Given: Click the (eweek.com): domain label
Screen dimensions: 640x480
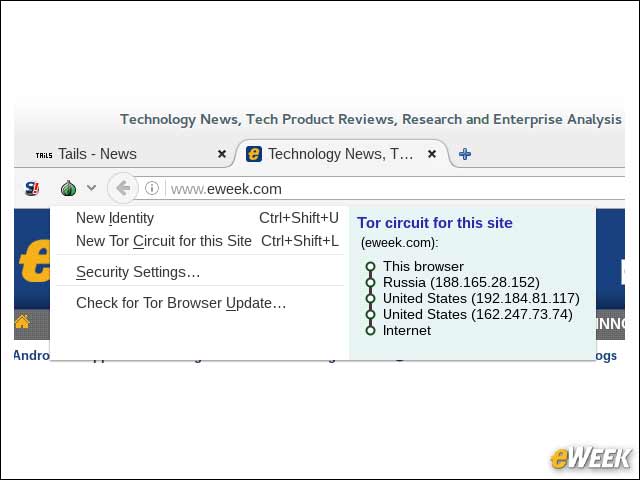Looking at the screenshot, I should pos(400,242).
